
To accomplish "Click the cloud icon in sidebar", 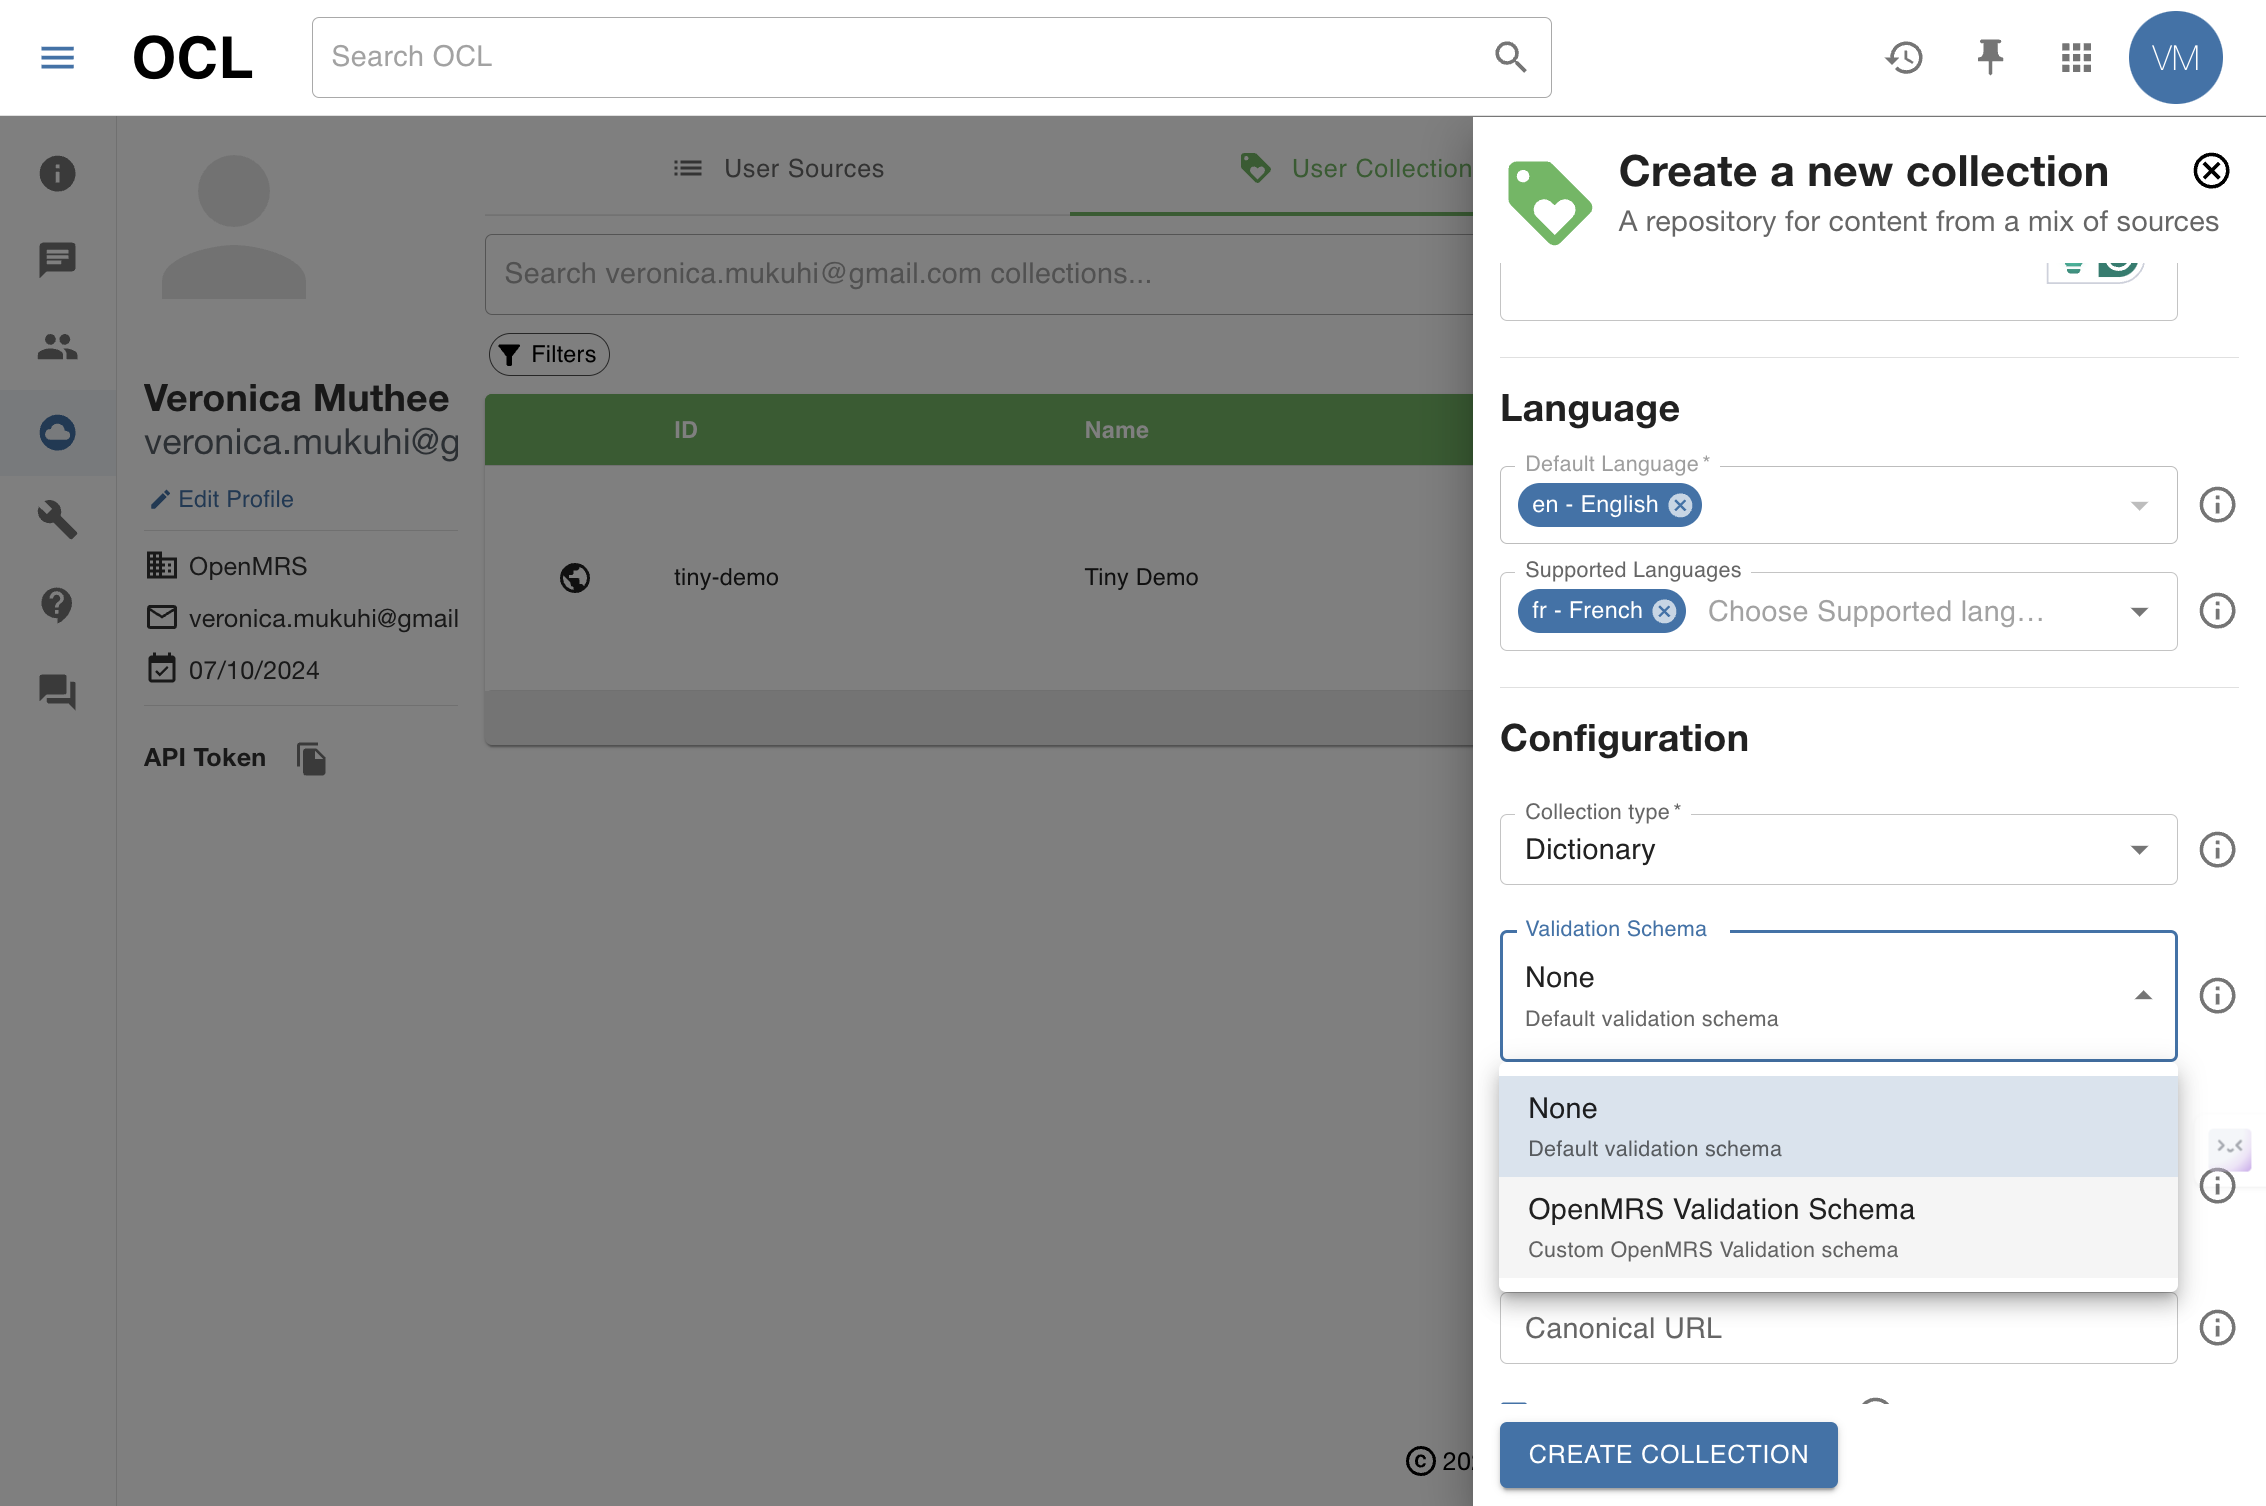I will [x=57, y=432].
